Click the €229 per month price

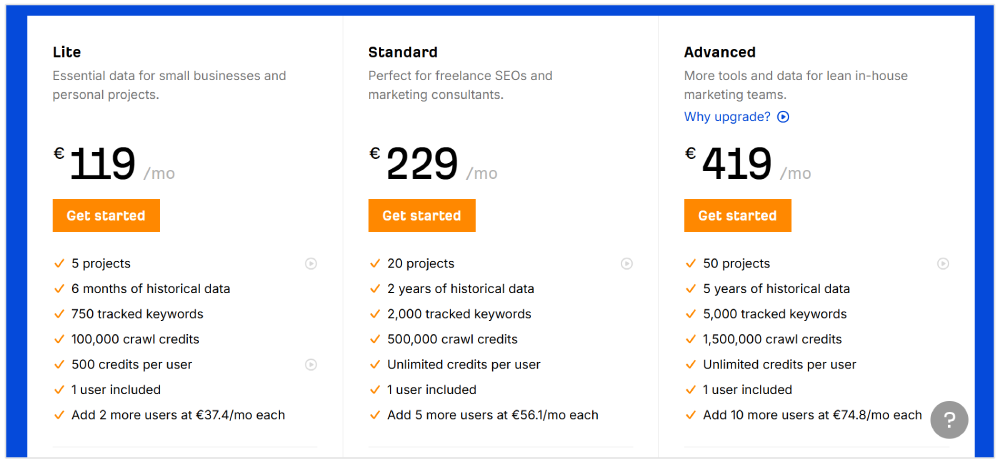422,165
